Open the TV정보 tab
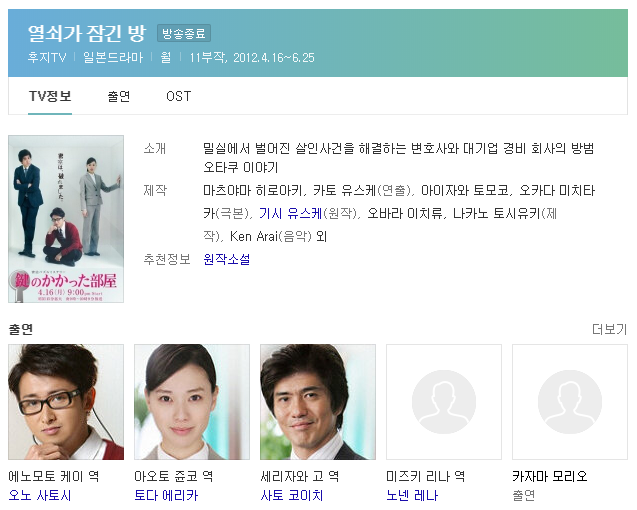Screen dimensions: 637x510 pos(50,96)
